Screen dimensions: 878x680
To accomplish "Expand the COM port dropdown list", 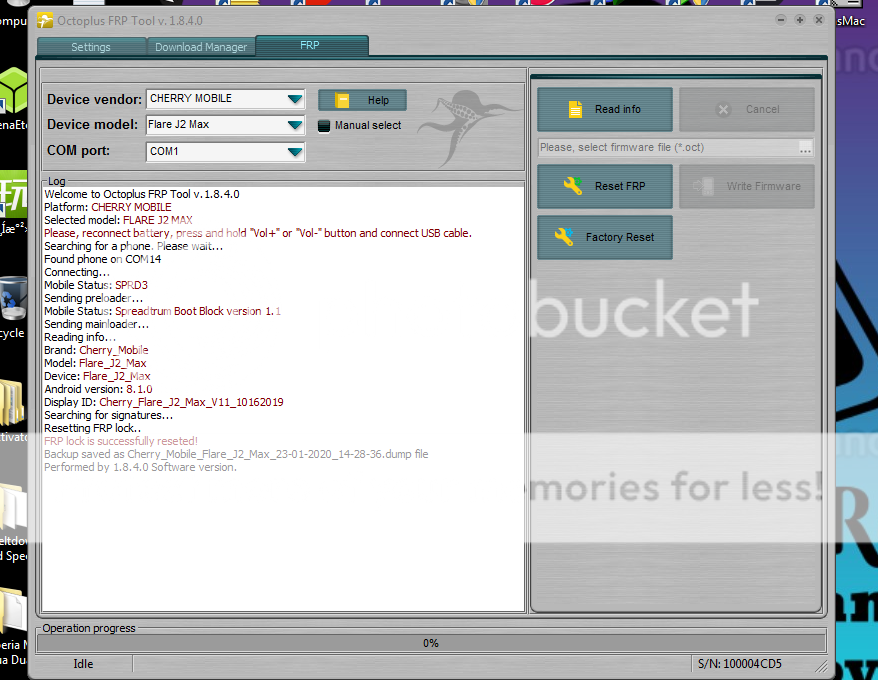I will [x=294, y=152].
